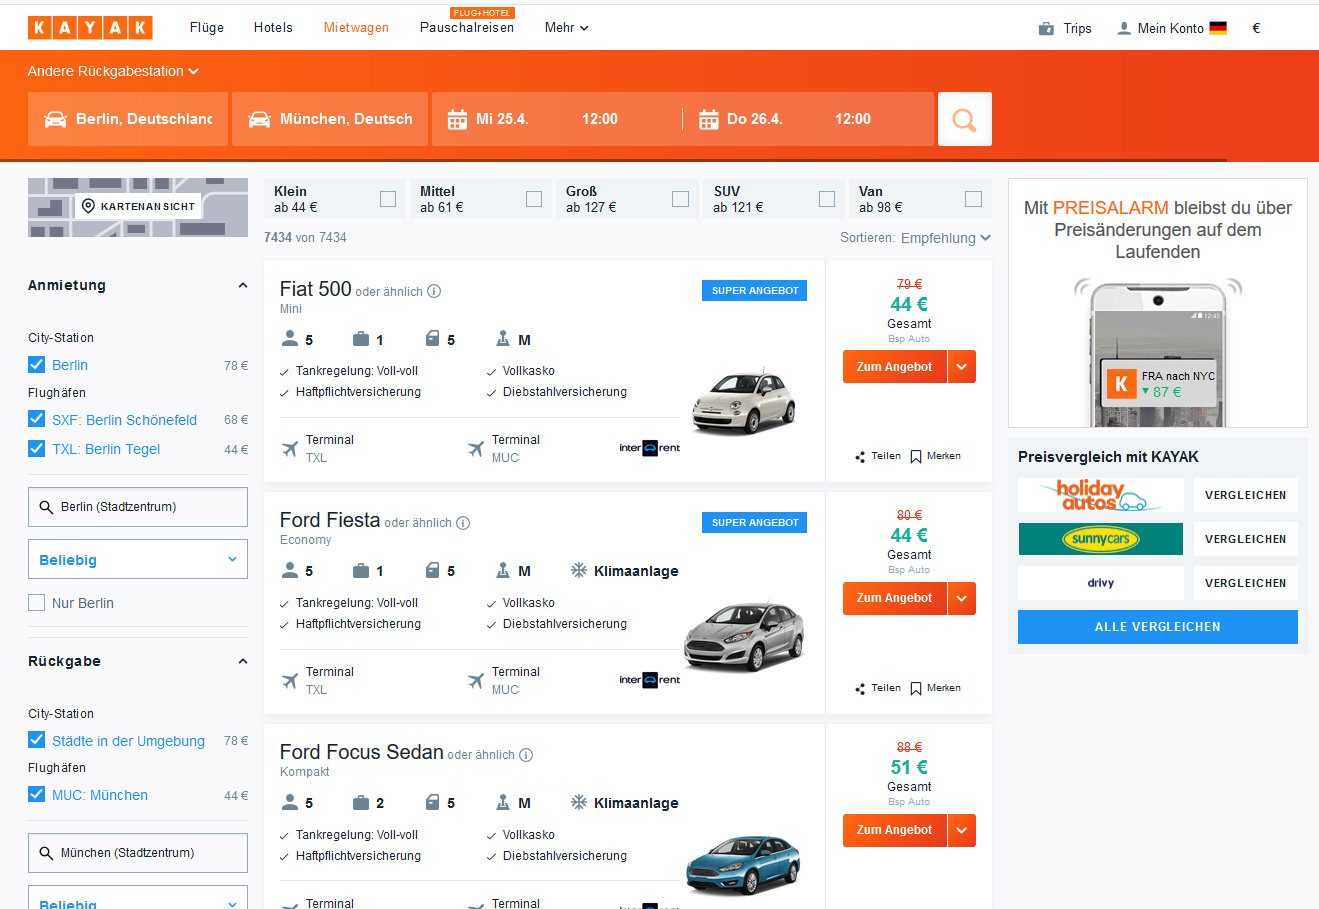
Task: Click the holiday autos logo
Action: [x=1100, y=495]
